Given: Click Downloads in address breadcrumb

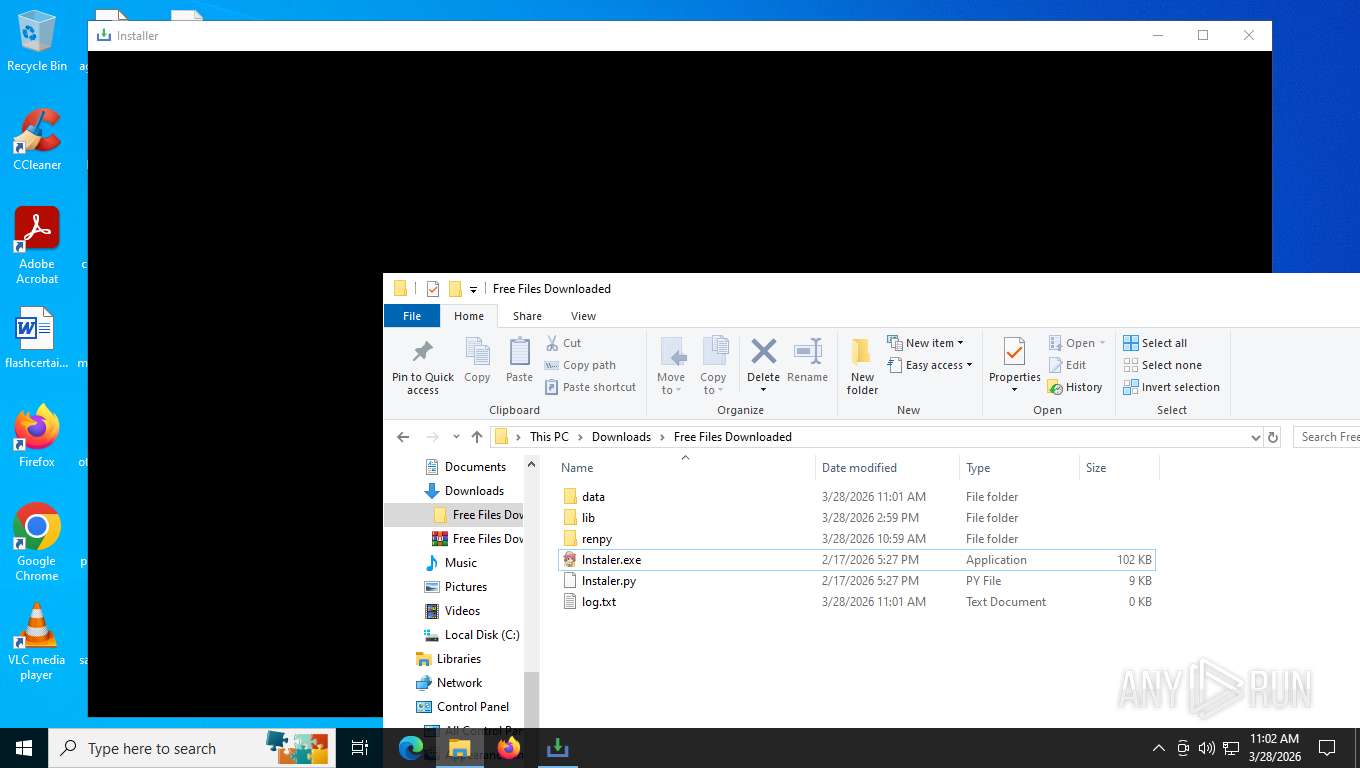Looking at the screenshot, I should coord(621,437).
